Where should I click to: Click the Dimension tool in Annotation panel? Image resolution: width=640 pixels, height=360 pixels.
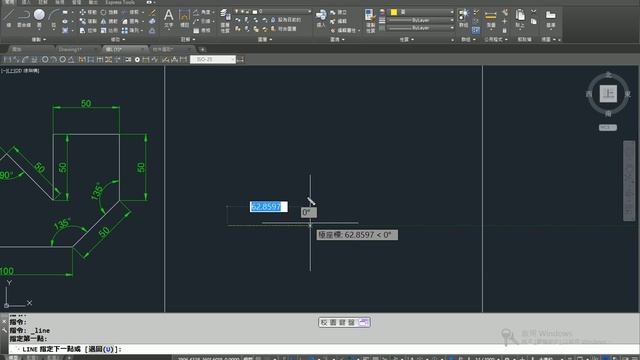(x=184, y=18)
